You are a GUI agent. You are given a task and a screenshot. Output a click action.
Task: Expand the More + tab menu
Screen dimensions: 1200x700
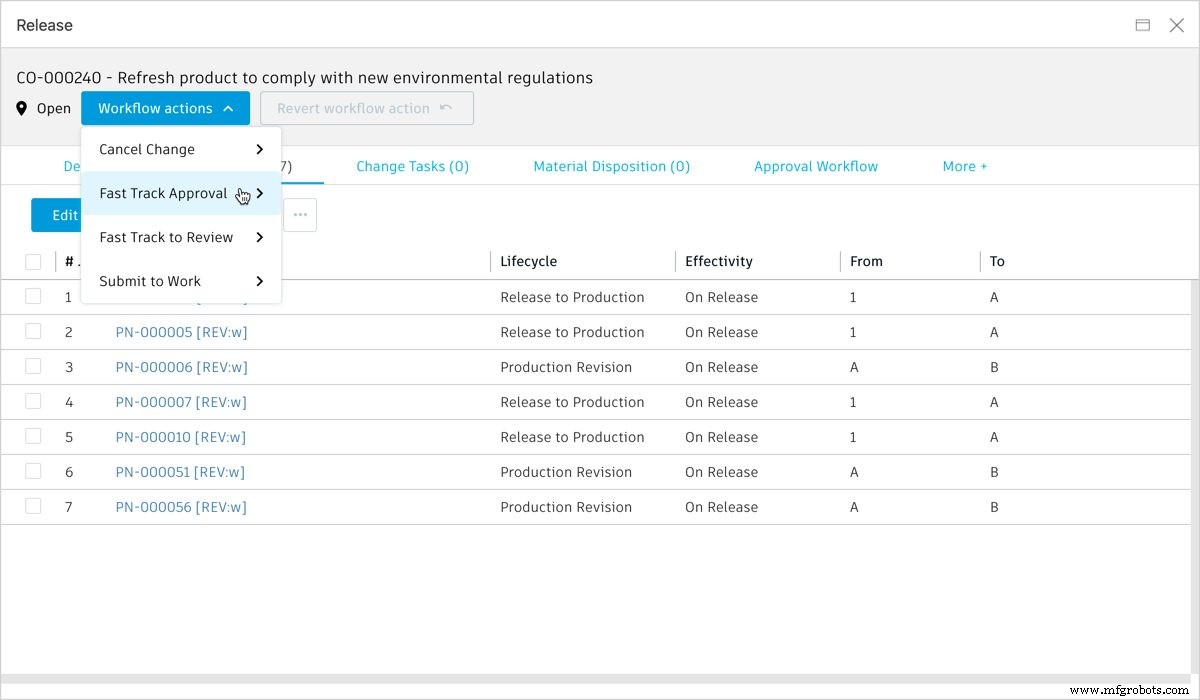point(964,166)
